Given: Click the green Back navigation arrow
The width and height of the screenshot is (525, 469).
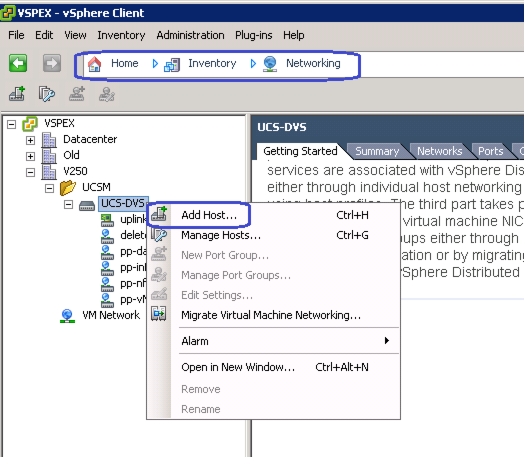Looking at the screenshot, I should coord(18,63).
